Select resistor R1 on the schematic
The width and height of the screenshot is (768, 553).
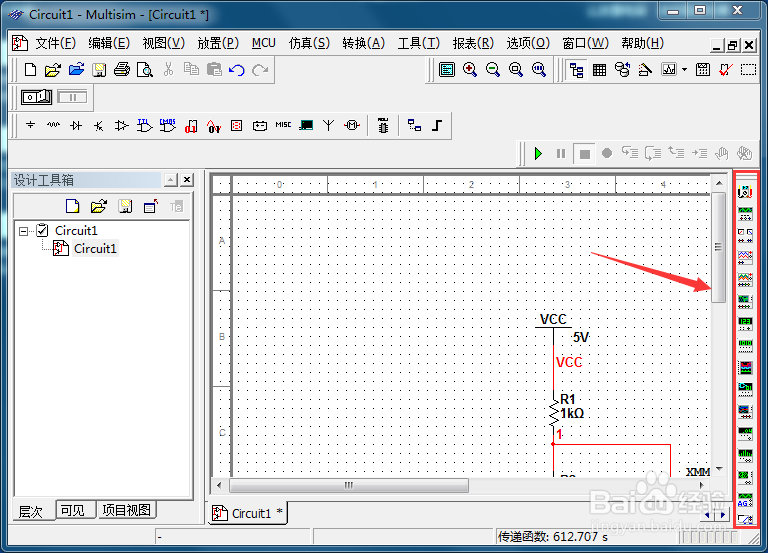pos(554,413)
